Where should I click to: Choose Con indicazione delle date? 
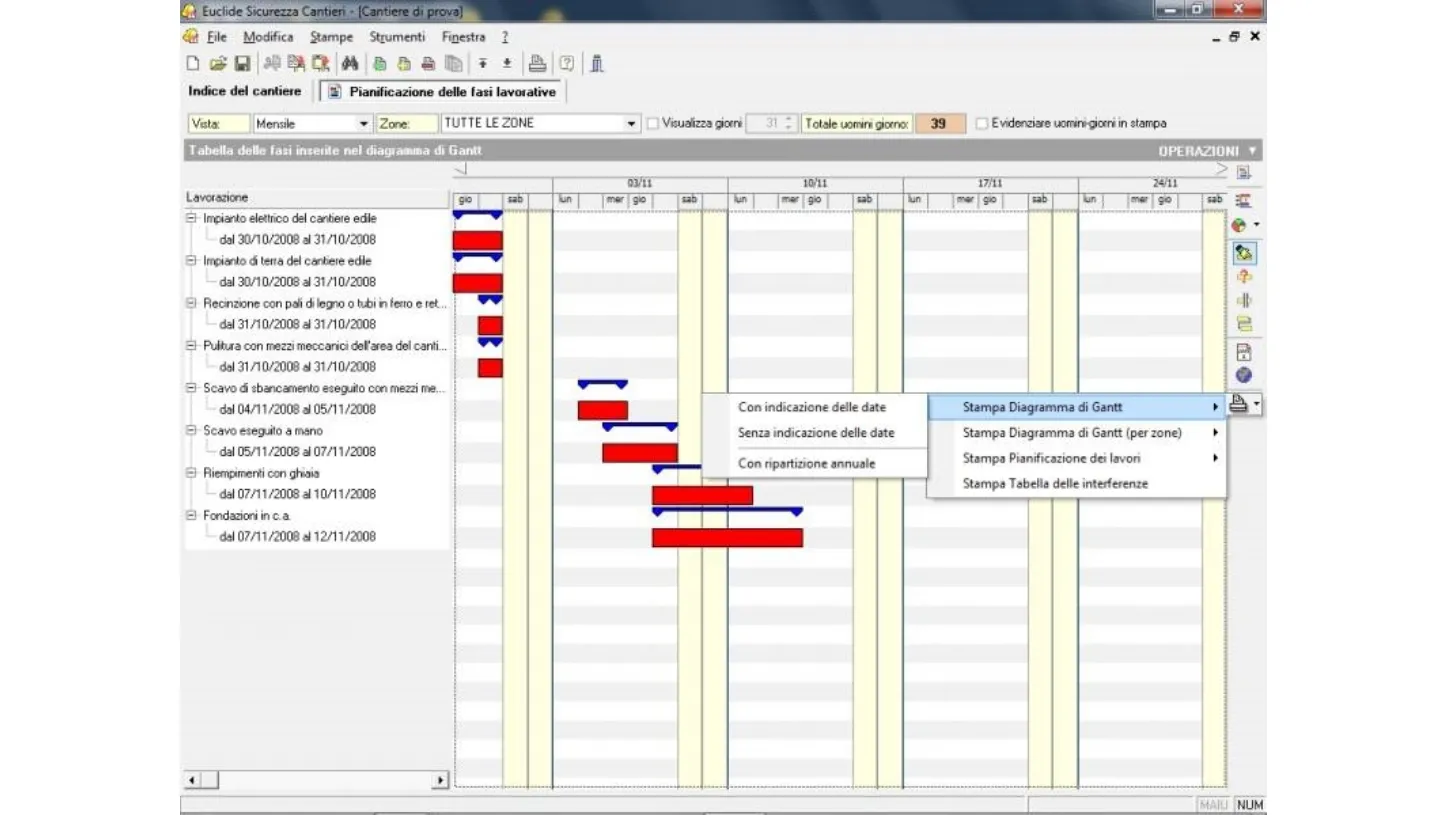[x=814, y=407]
